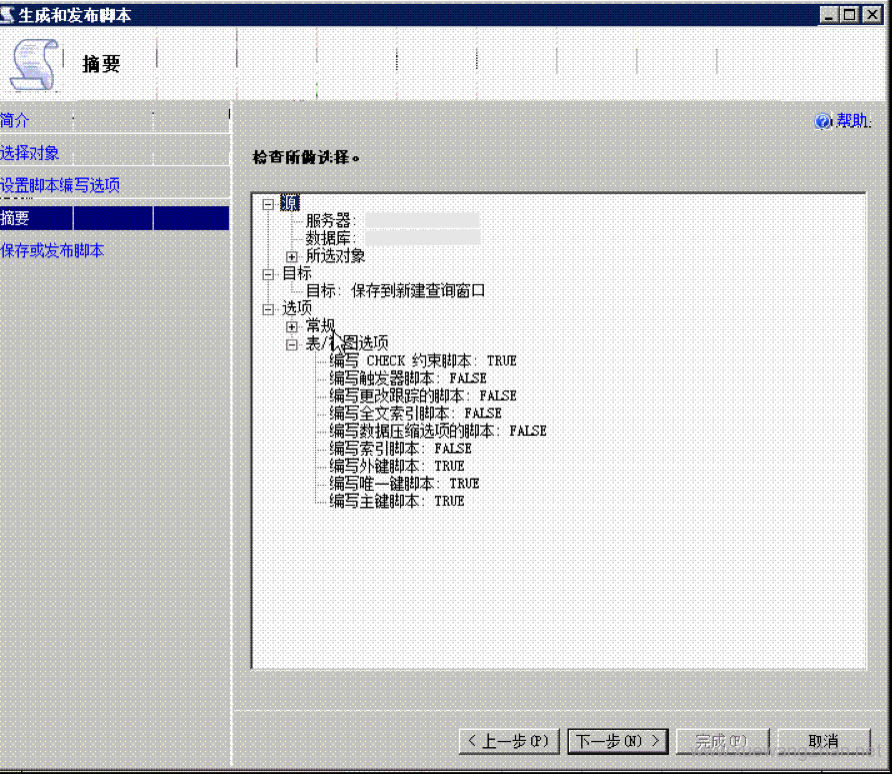The image size is (892, 774).
Task: Go back with 上一步(P) button
Action: [508, 741]
